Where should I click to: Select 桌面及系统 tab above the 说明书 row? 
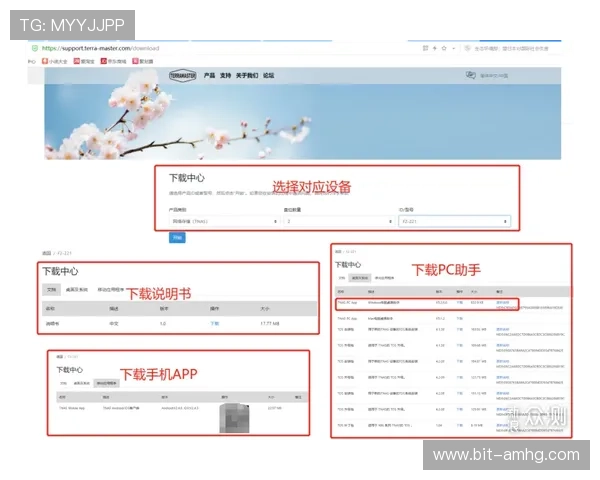pyautogui.click(x=77, y=290)
